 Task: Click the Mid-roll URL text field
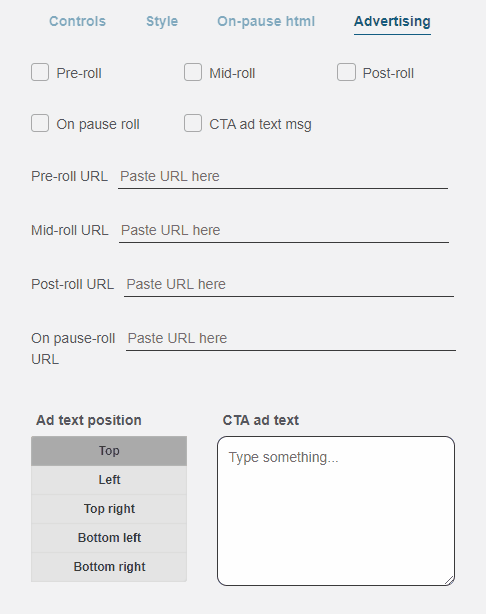pyautogui.click(x=284, y=231)
